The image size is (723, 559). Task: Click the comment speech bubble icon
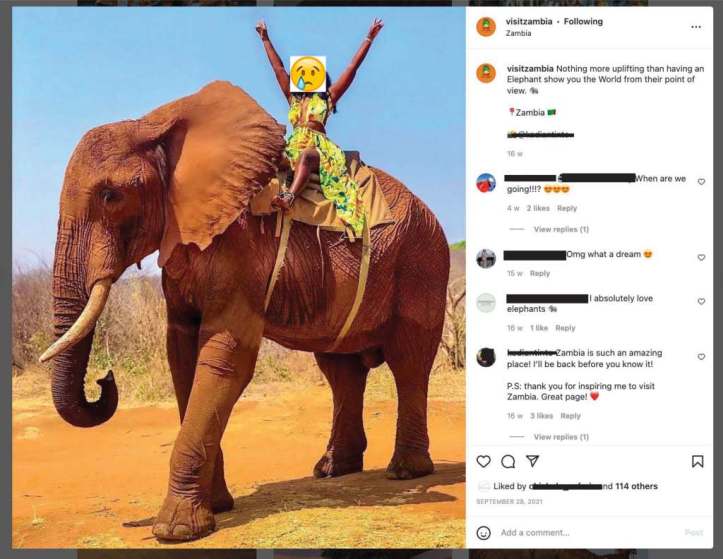coord(508,461)
